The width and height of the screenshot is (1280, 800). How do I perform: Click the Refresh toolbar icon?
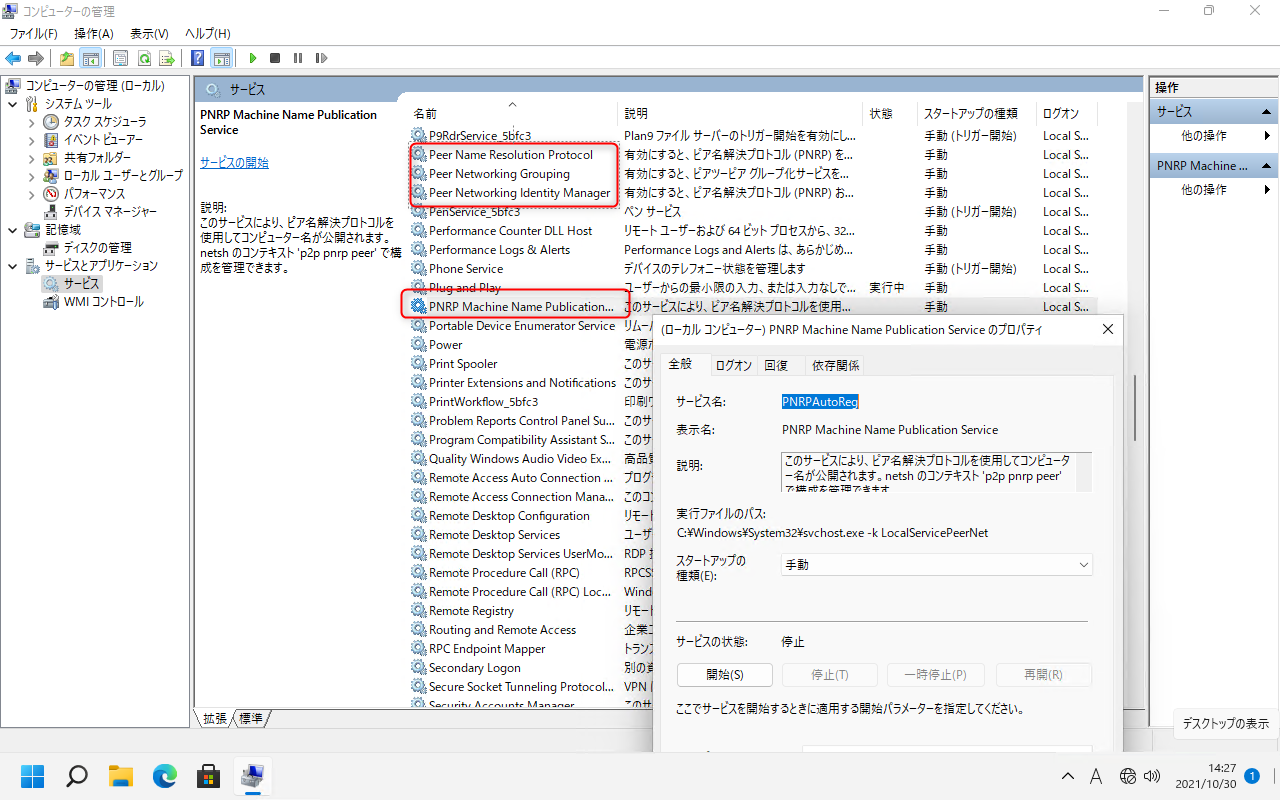click(x=144, y=58)
